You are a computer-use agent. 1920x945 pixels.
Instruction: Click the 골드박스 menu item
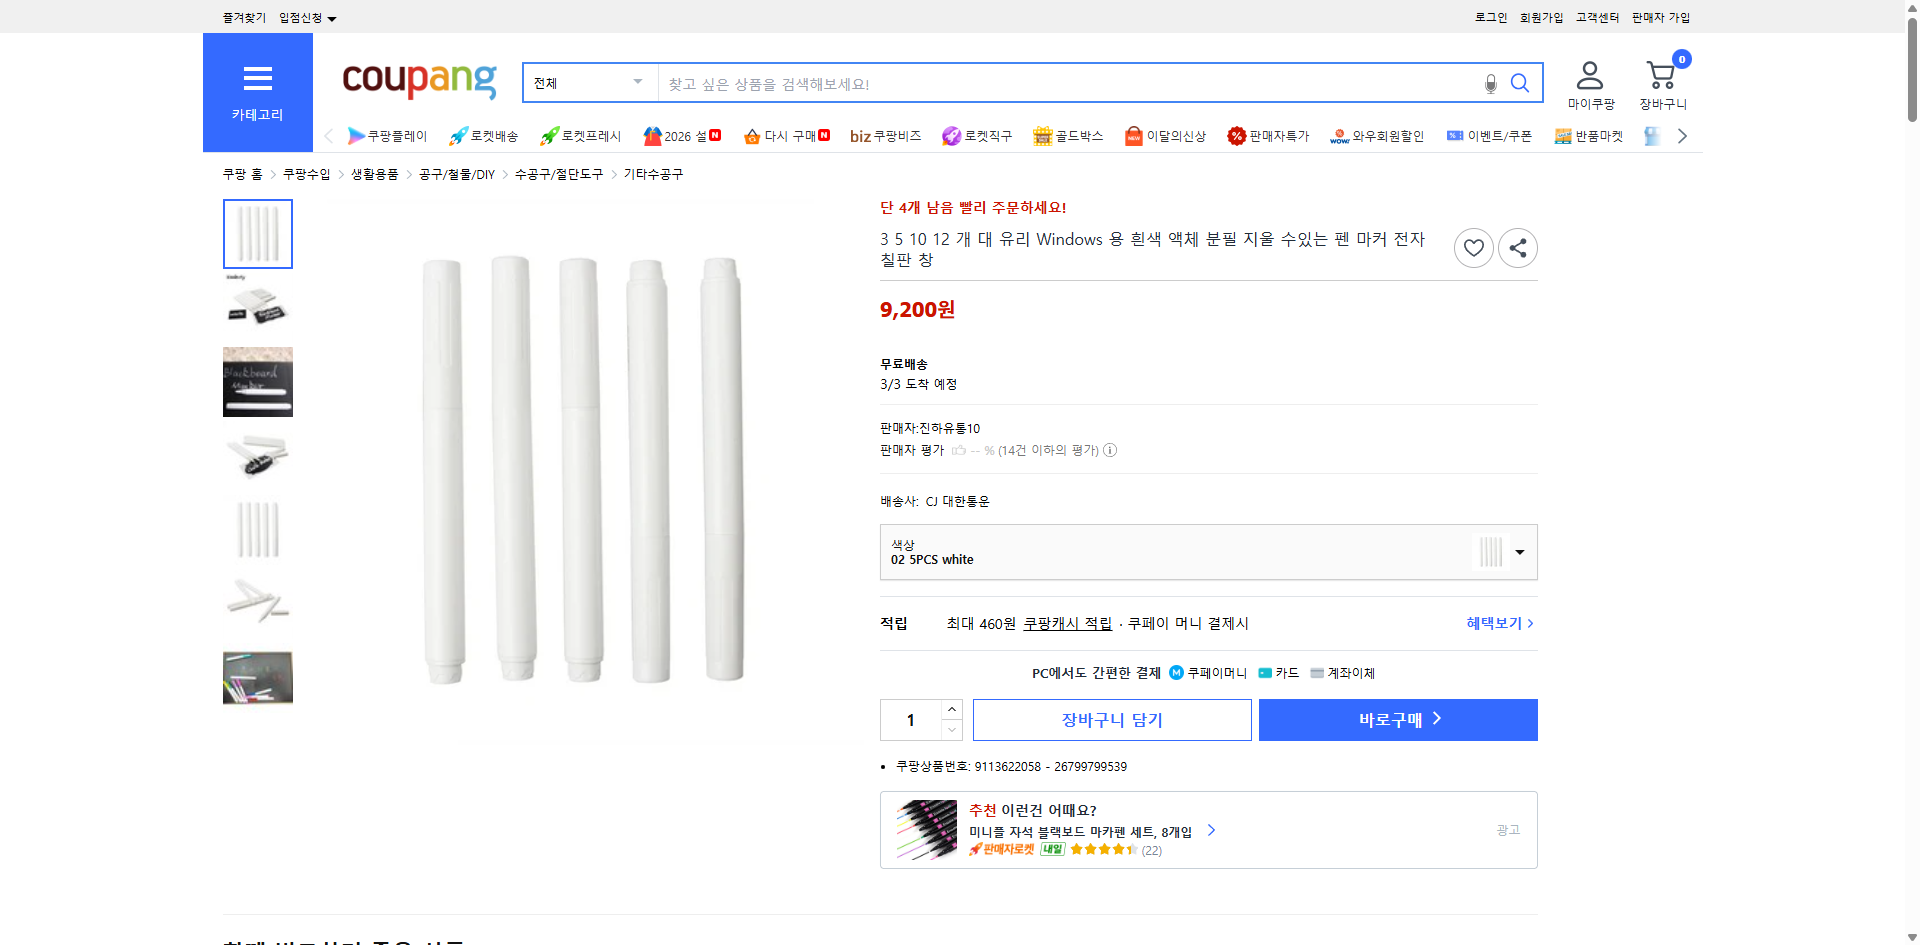(1068, 135)
